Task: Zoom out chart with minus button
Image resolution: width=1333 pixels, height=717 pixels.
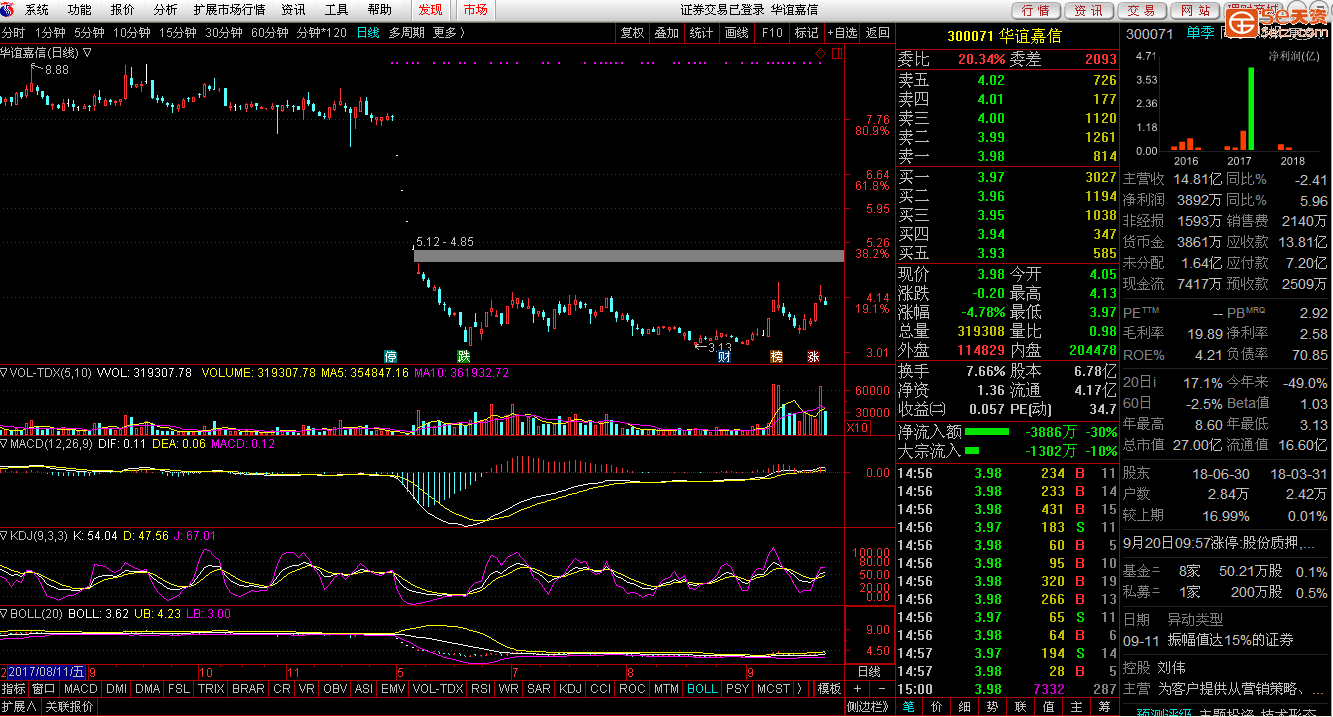Action: coord(882,689)
